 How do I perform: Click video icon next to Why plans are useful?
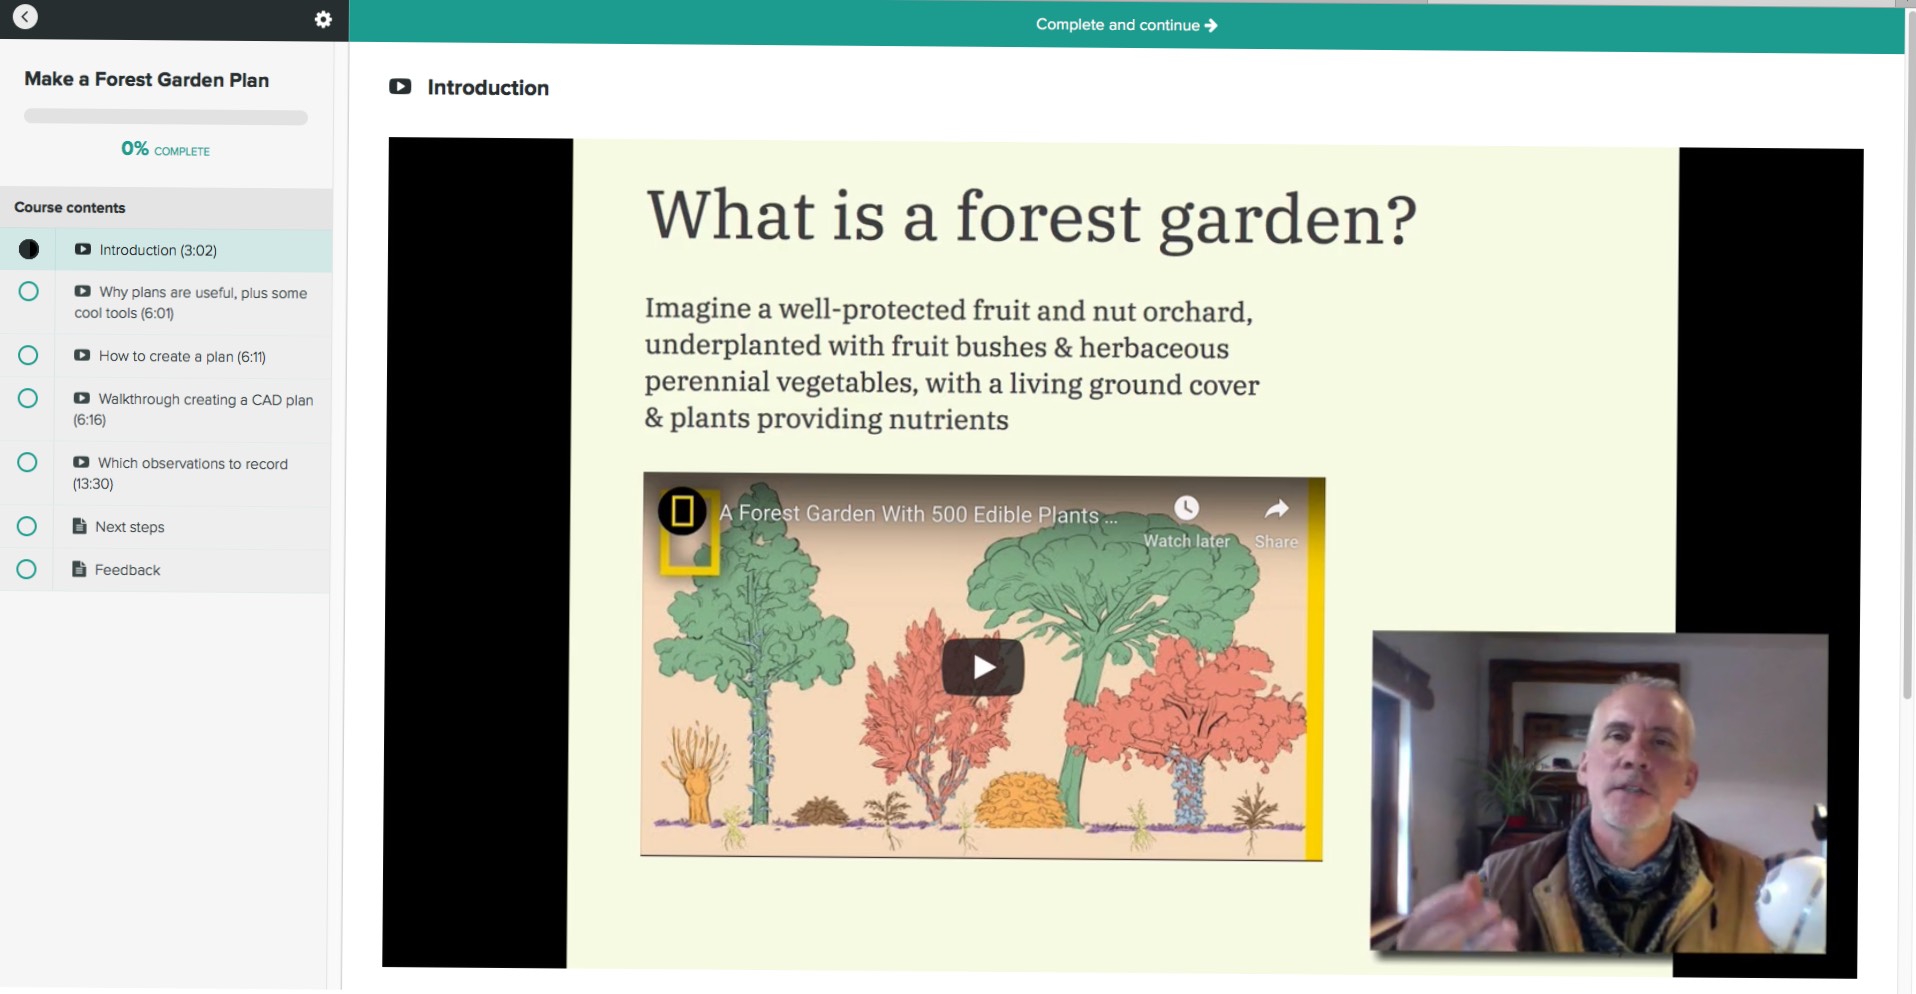coord(83,291)
